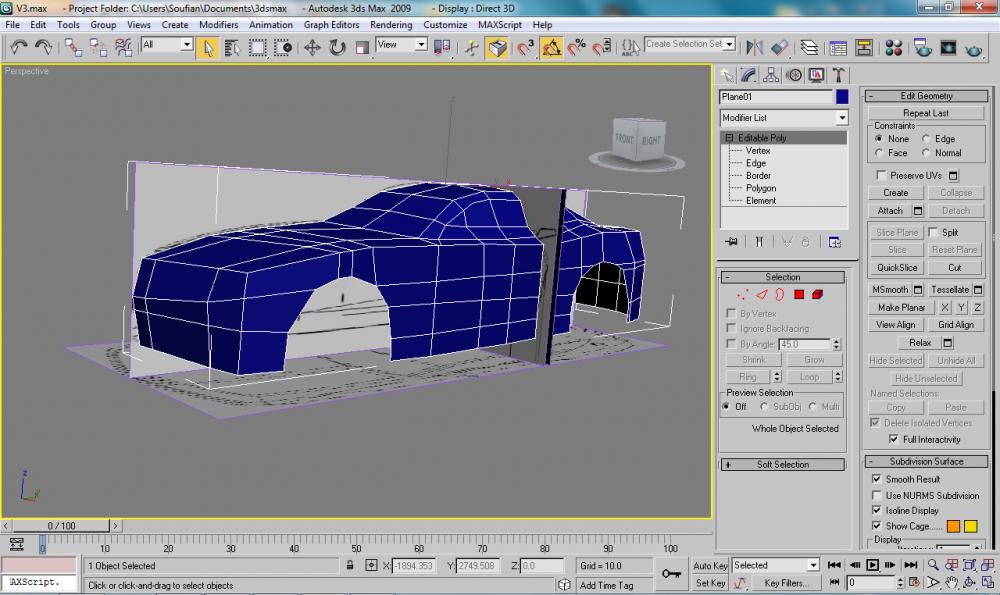Open the Rendering menu
This screenshot has height=595, width=1000.
click(391, 24)
